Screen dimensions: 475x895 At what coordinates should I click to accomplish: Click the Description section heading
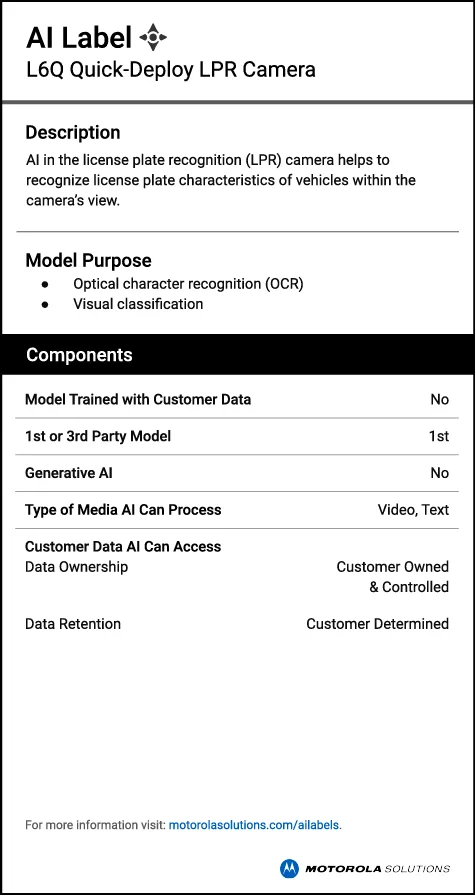[73, 132]
